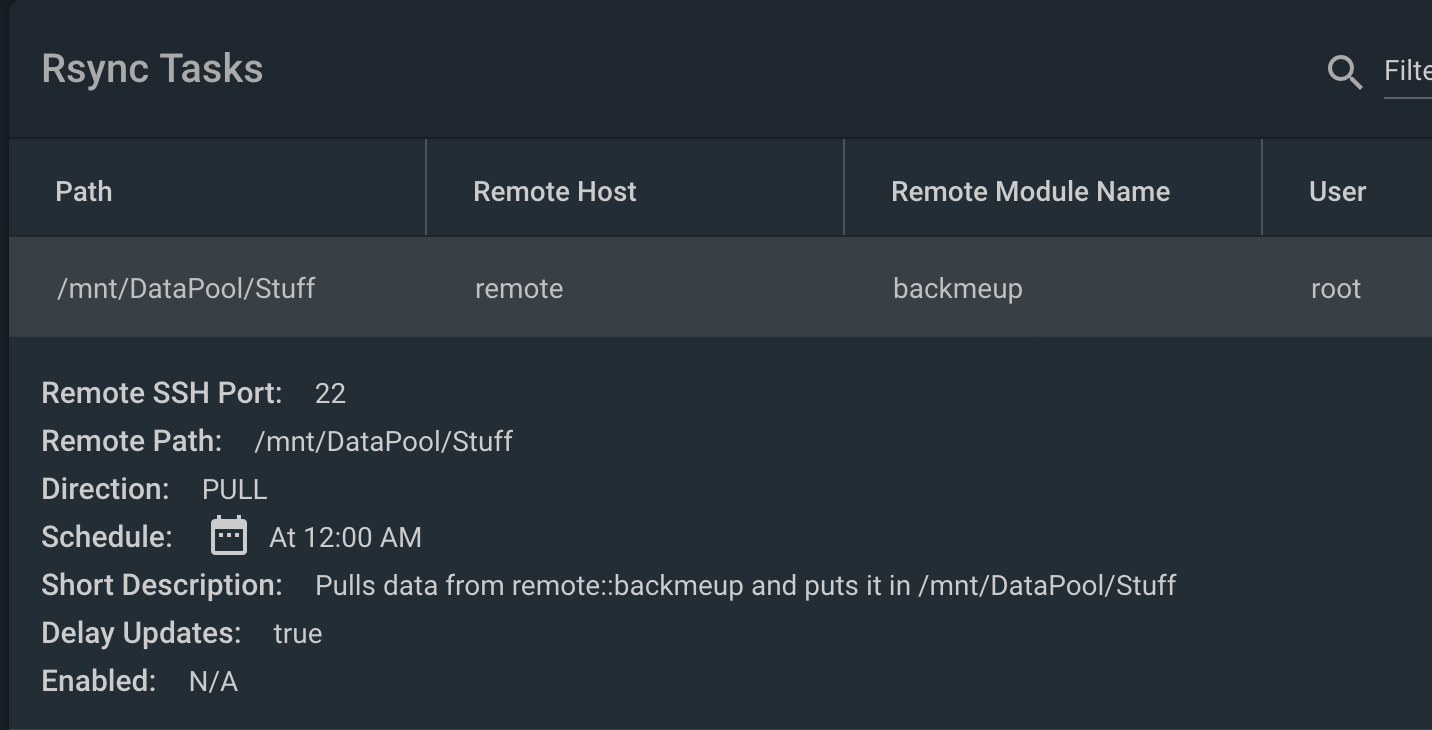
Task: Focus the Filter search field
Action: (1407, 71)
